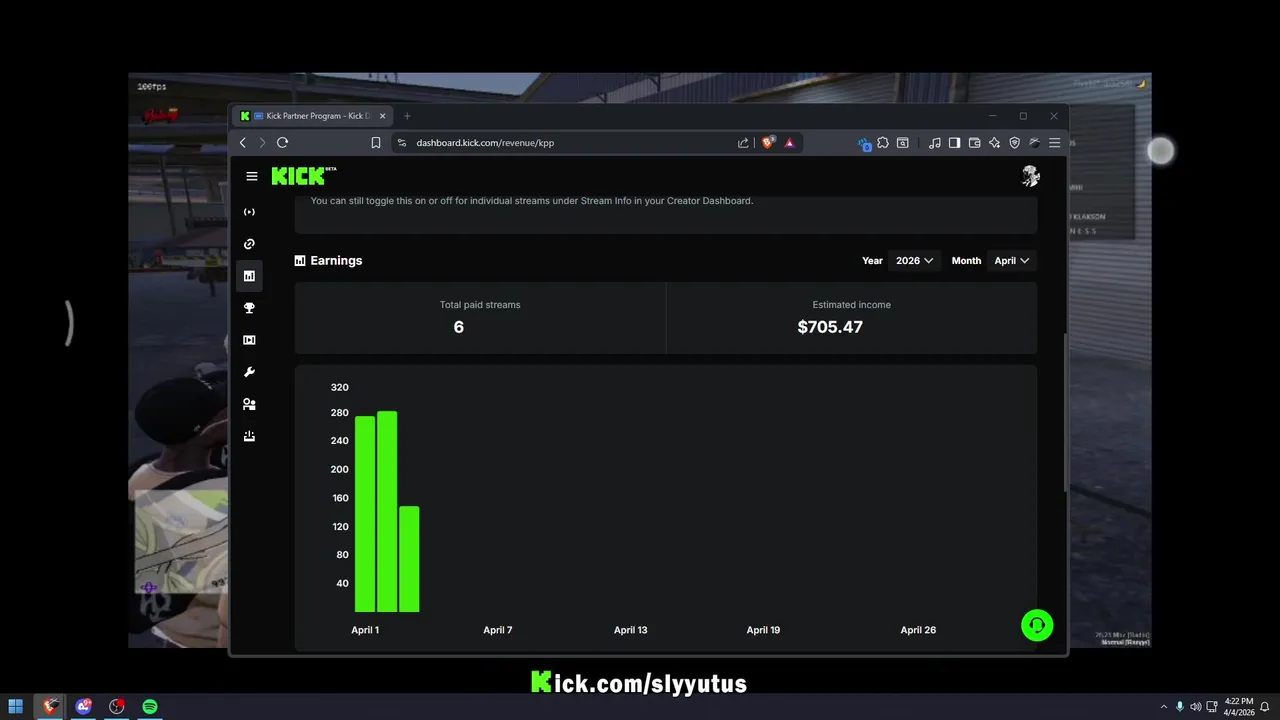Open the trophy achievements icon in sidebar
The width and height of the screenshot is (1280, 720).
(249, 308)
